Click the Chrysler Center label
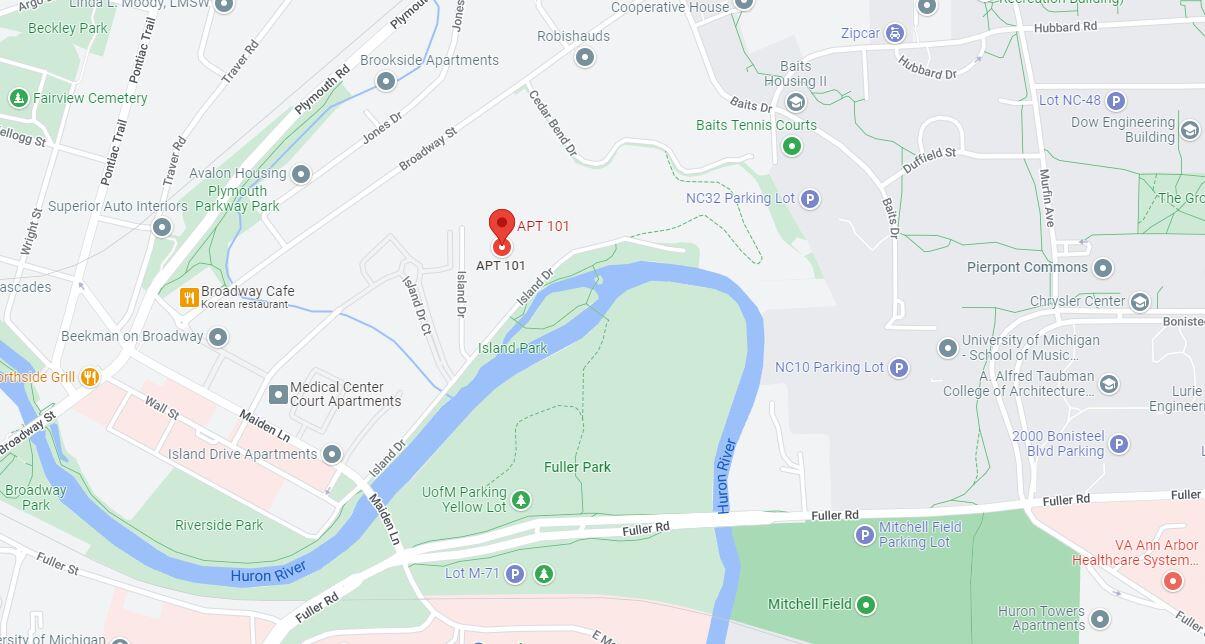The height and width of the screenshot is (644, 1205). click(x=1077, y=301)
